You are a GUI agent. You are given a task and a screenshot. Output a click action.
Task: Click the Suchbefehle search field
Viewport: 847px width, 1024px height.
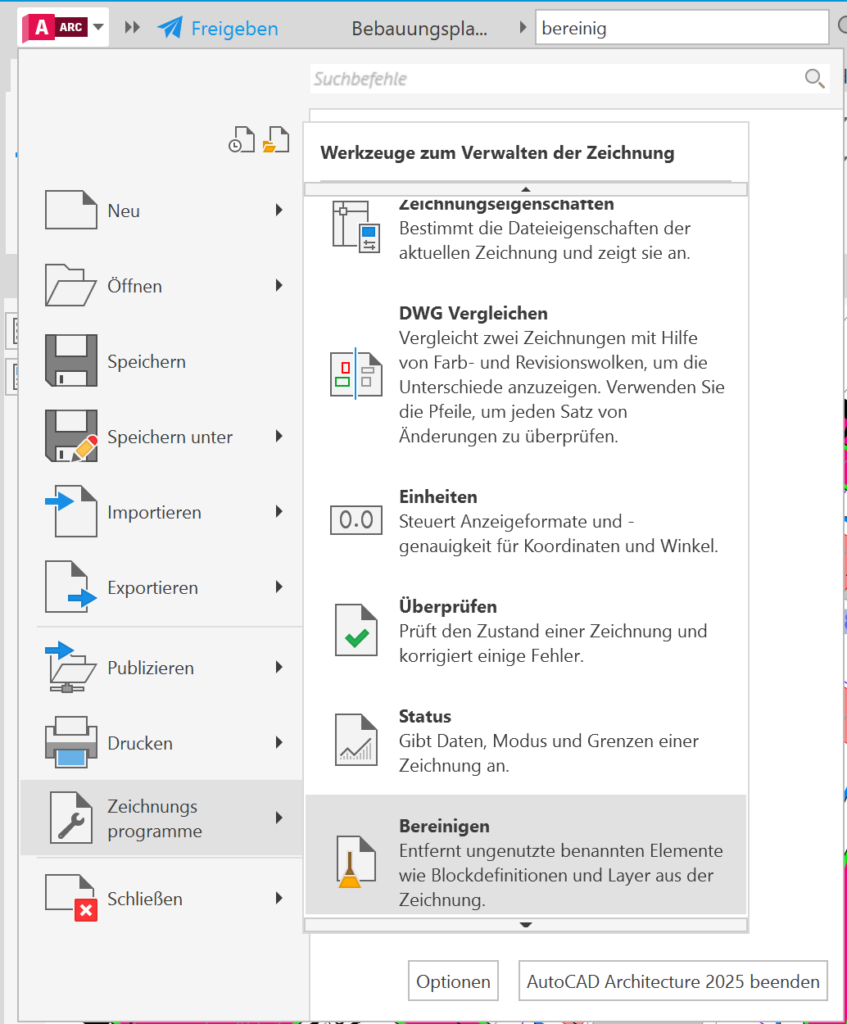pyautogui.click(x=555, y=79)
